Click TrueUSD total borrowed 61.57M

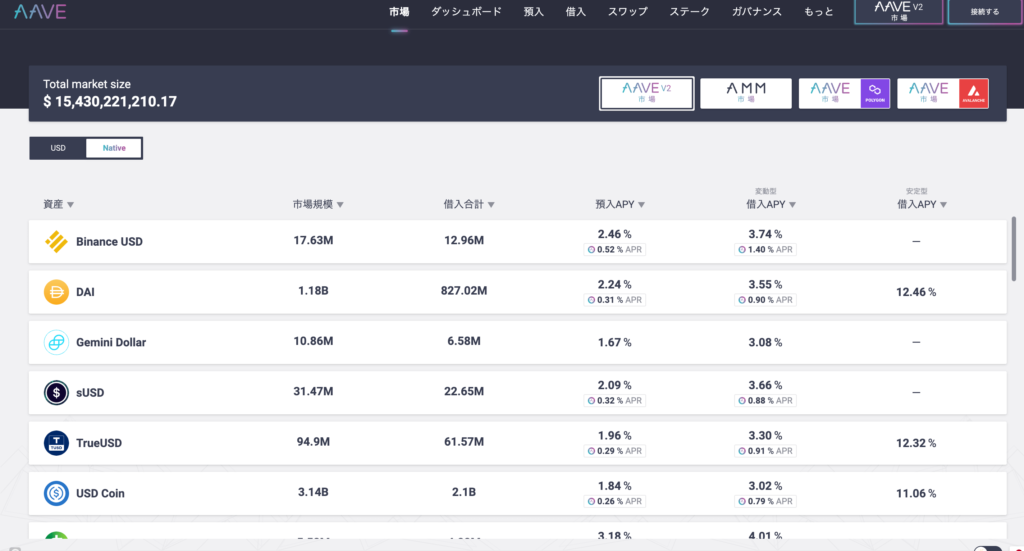point(464,441)
